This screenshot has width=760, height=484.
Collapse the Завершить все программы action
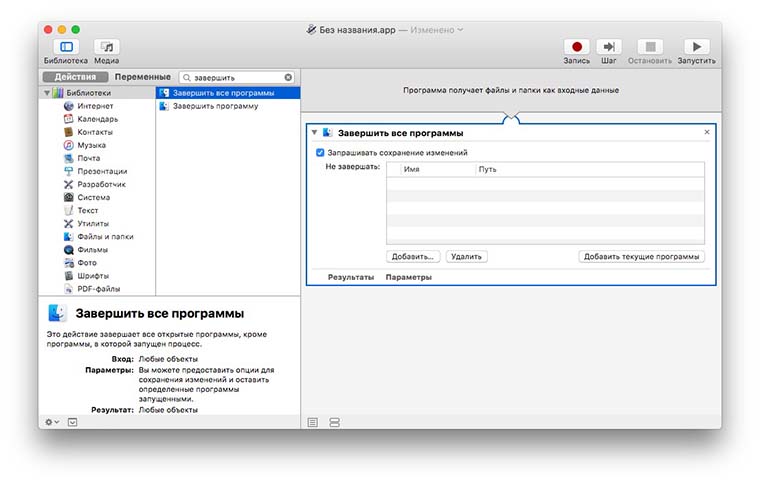(314, 132)
